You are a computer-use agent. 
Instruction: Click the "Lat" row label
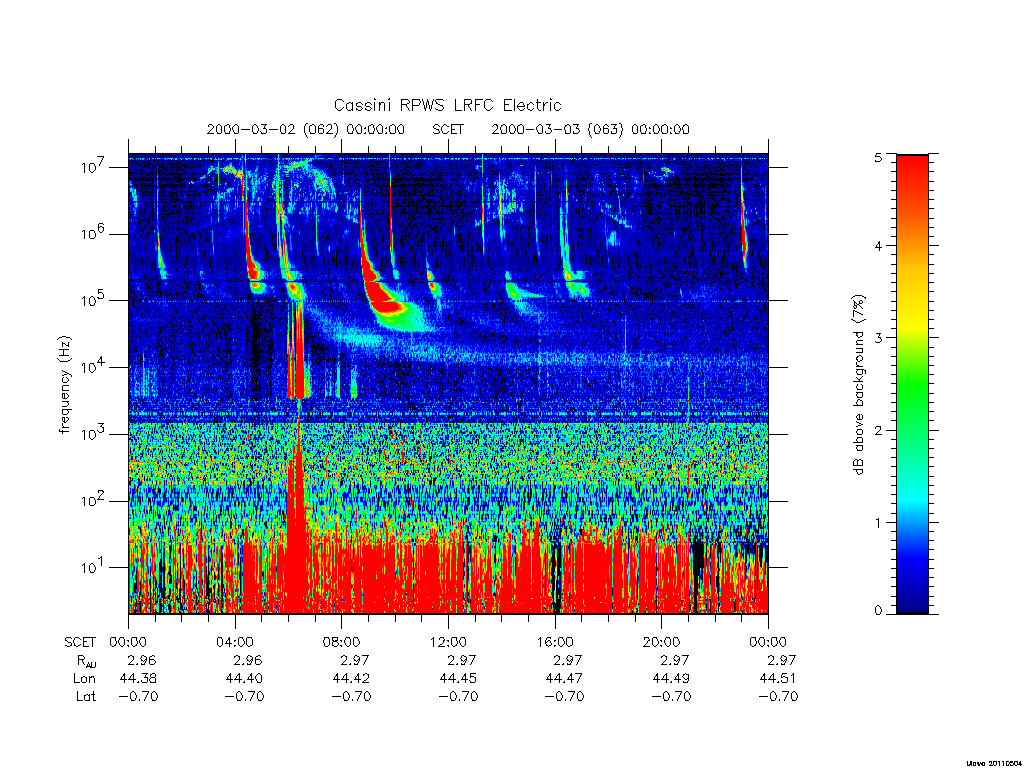point(86,696)
